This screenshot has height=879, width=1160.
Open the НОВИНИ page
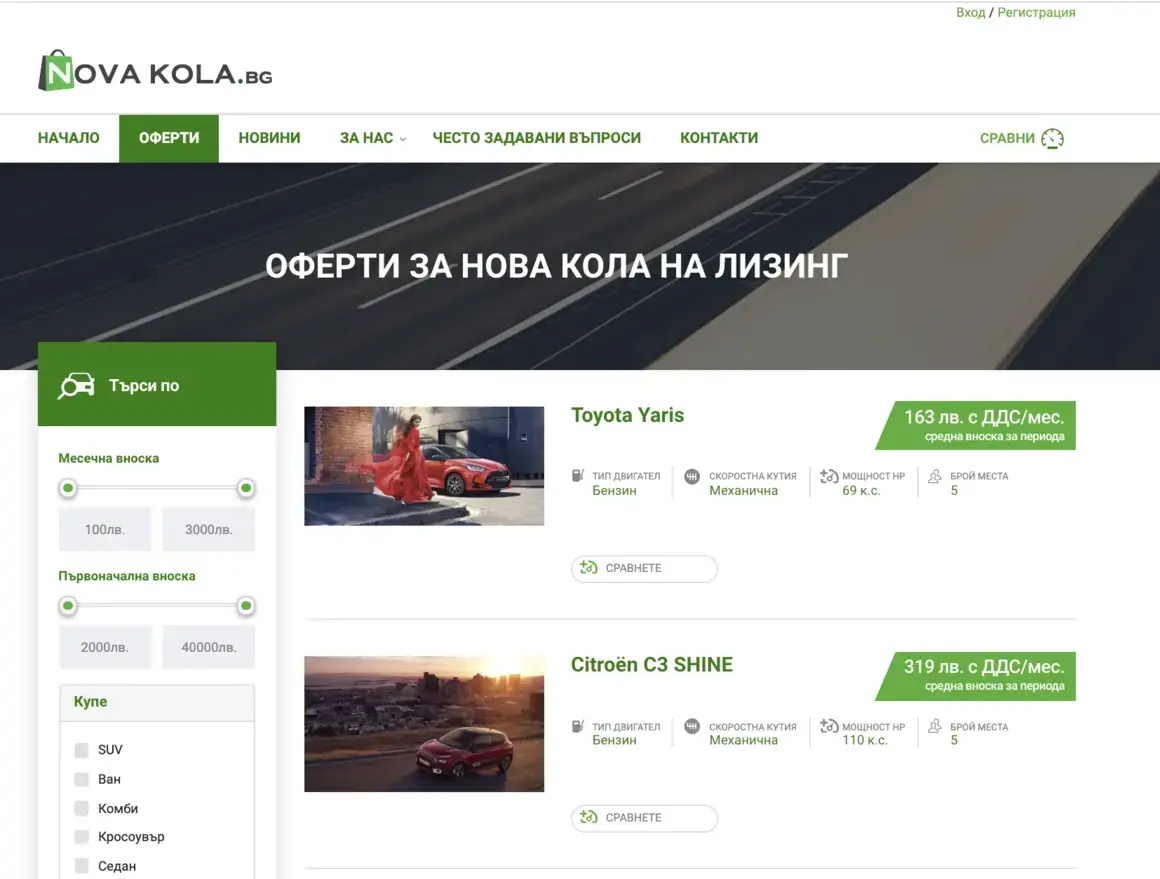click(269, 138)
